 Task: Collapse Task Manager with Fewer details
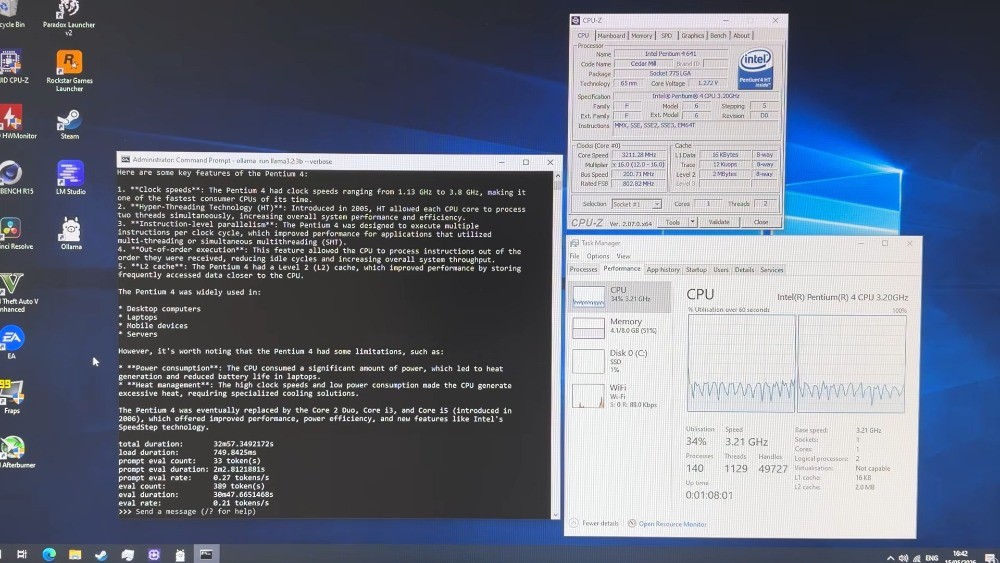pyautogui.click(x=594, y=523)
